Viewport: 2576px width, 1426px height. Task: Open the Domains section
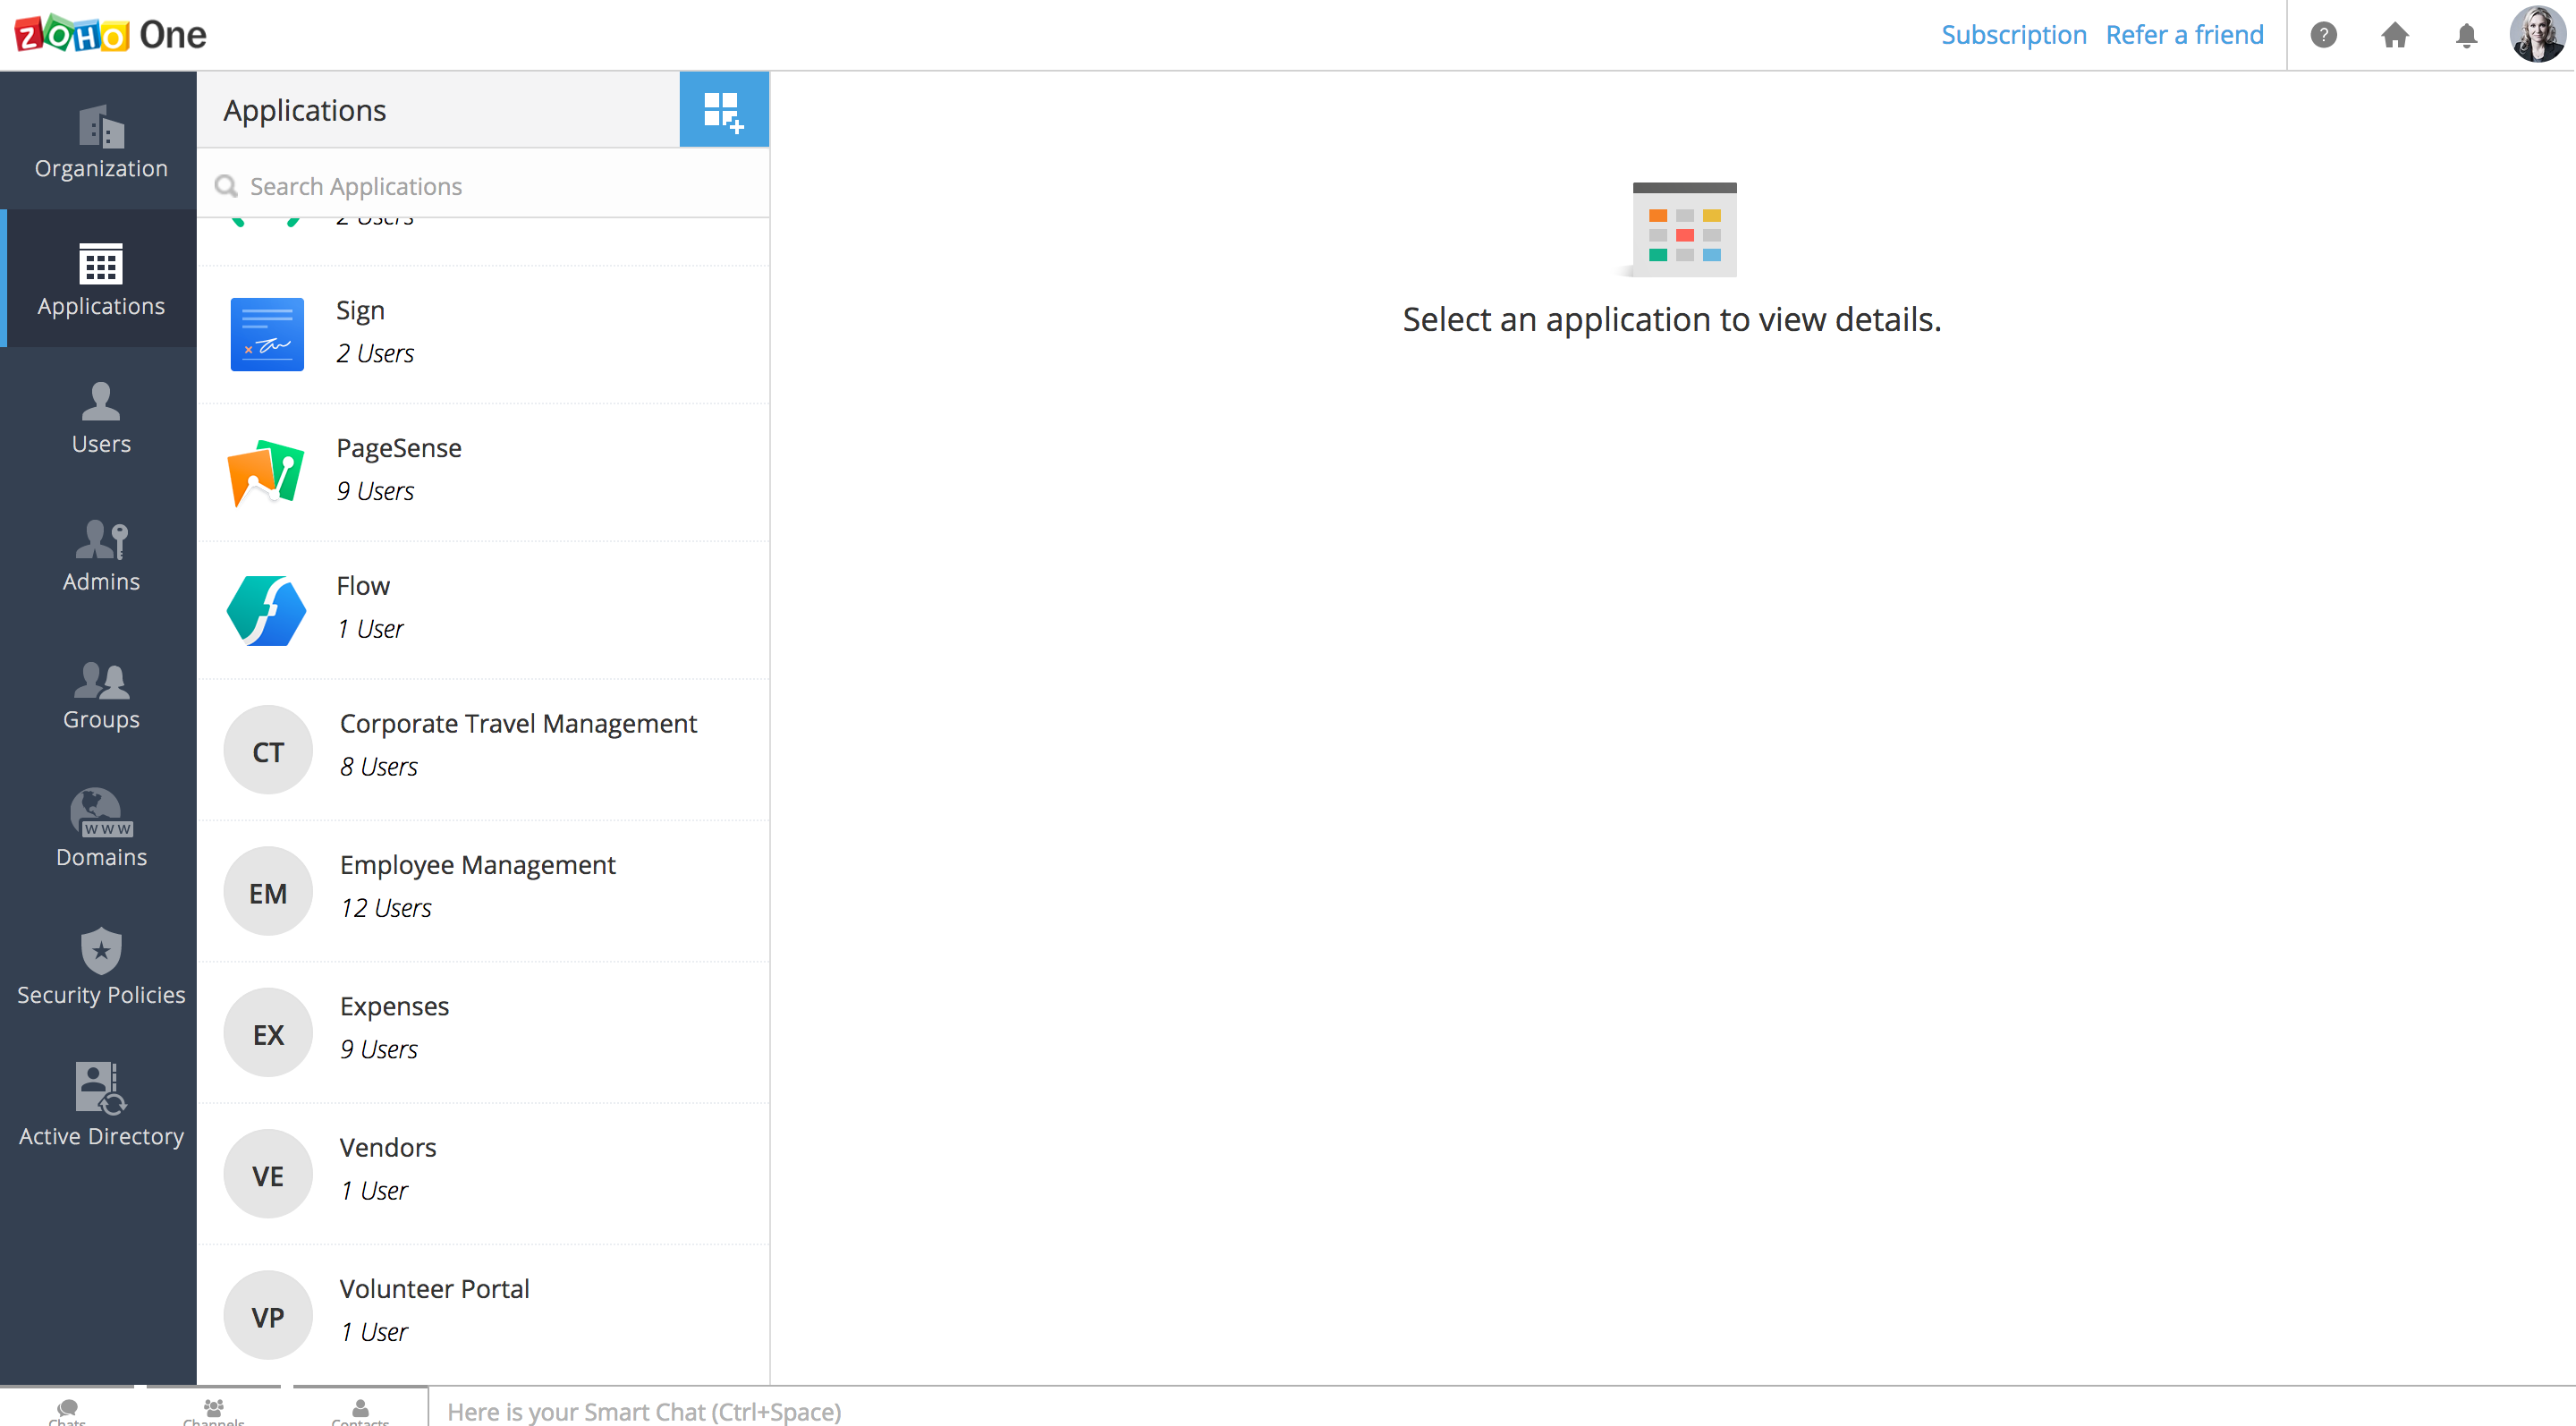tap(100, 831)
